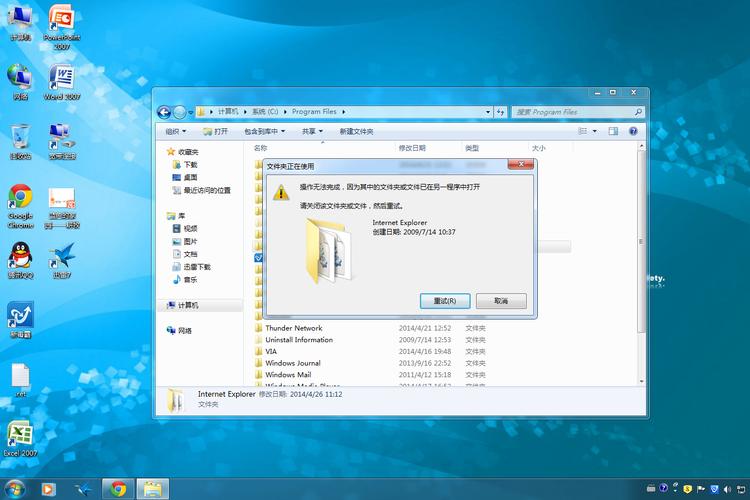Select the Windows Journal folder

(293, 363)
